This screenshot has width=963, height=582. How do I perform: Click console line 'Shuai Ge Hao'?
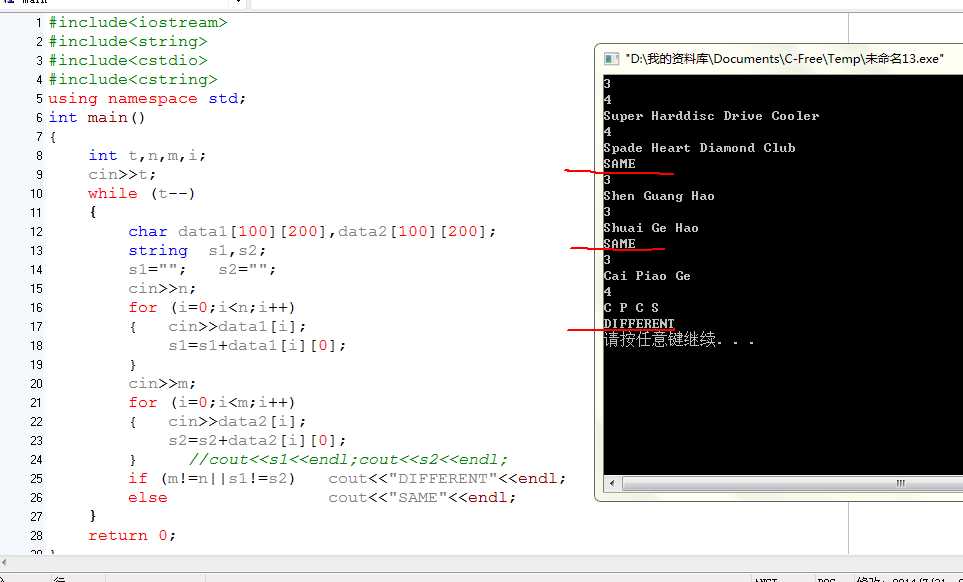coord(651,228)
